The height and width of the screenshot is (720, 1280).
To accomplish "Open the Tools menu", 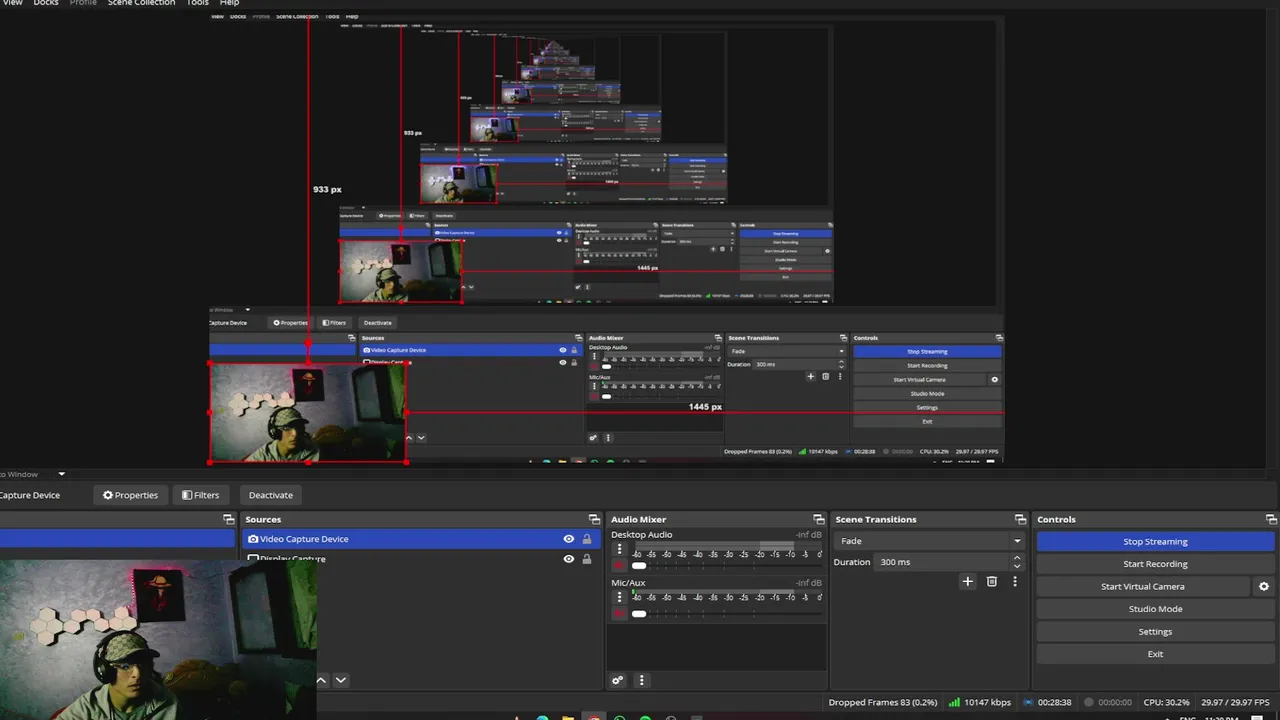I will pos(198,3).
